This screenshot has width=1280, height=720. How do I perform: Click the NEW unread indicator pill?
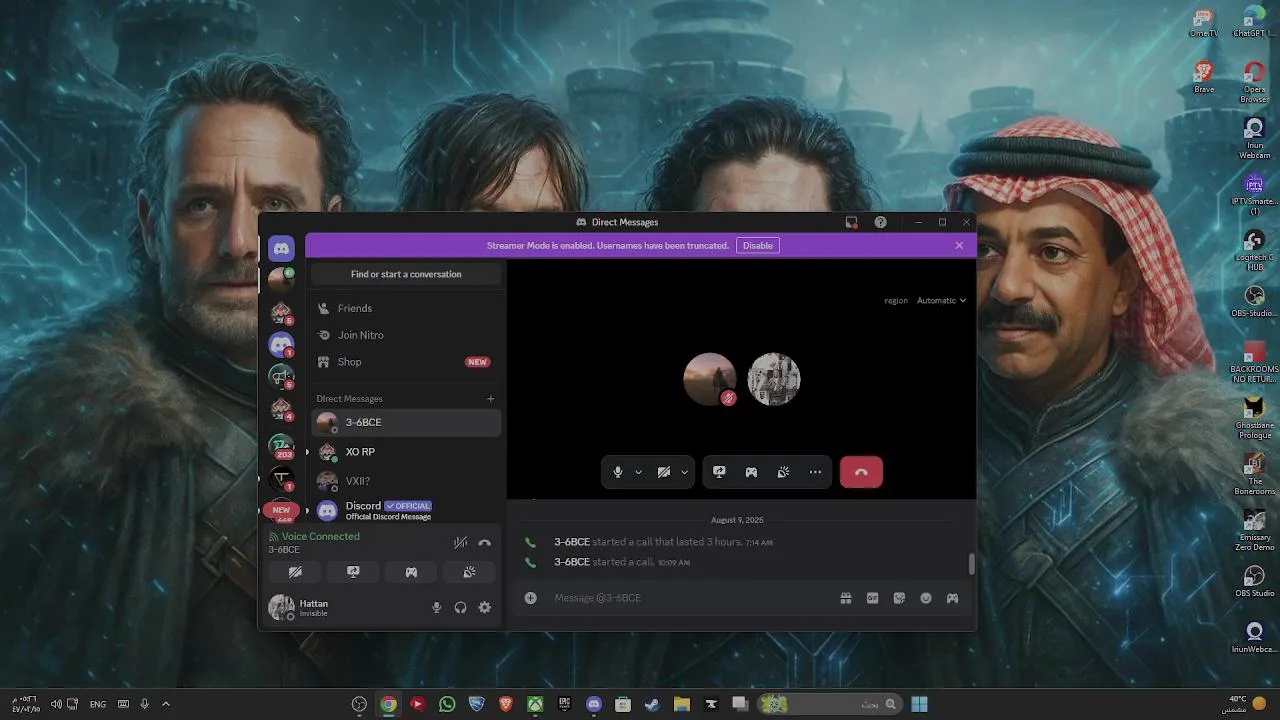(281, 510)
